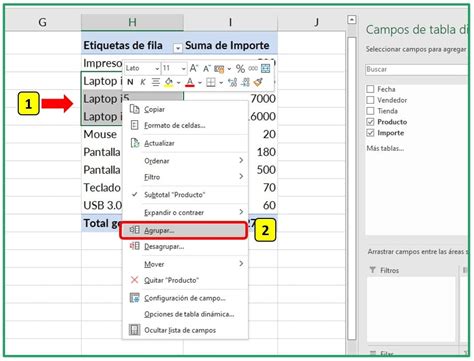This screenshot has width=474, height=361.
Task: Click the Bold (N) button in mini toolbar
Action: (130, 82)
